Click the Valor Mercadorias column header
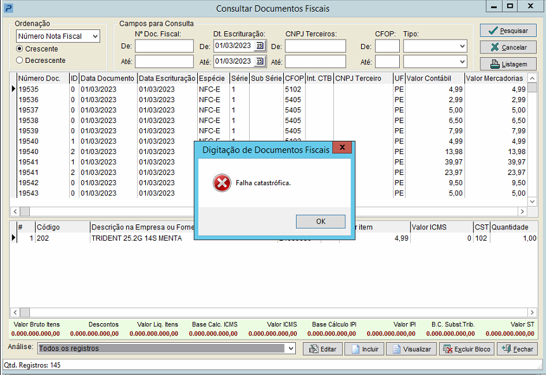Image resolution: width=546 pixels, height=375 pixels. pyautogui.click(x=496, y=78)
